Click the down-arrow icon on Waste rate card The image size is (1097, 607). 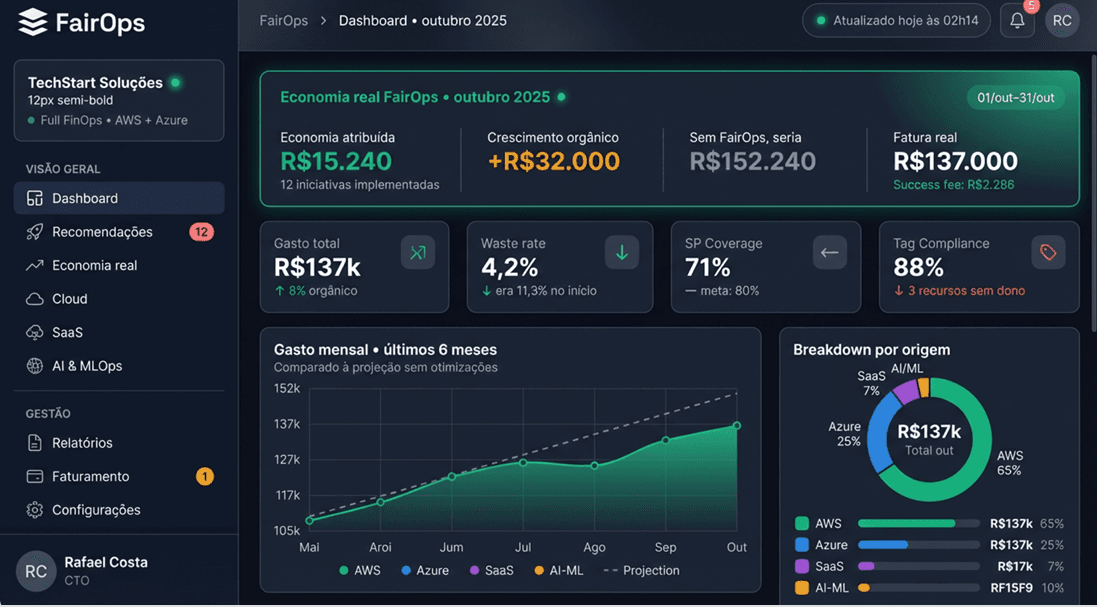point(622,251)
